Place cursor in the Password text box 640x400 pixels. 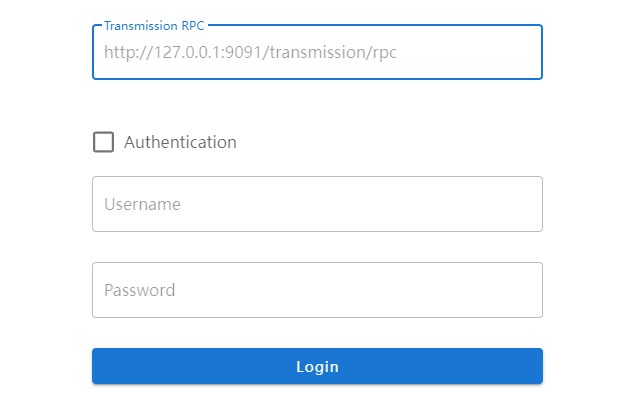(x=317, y=290)
